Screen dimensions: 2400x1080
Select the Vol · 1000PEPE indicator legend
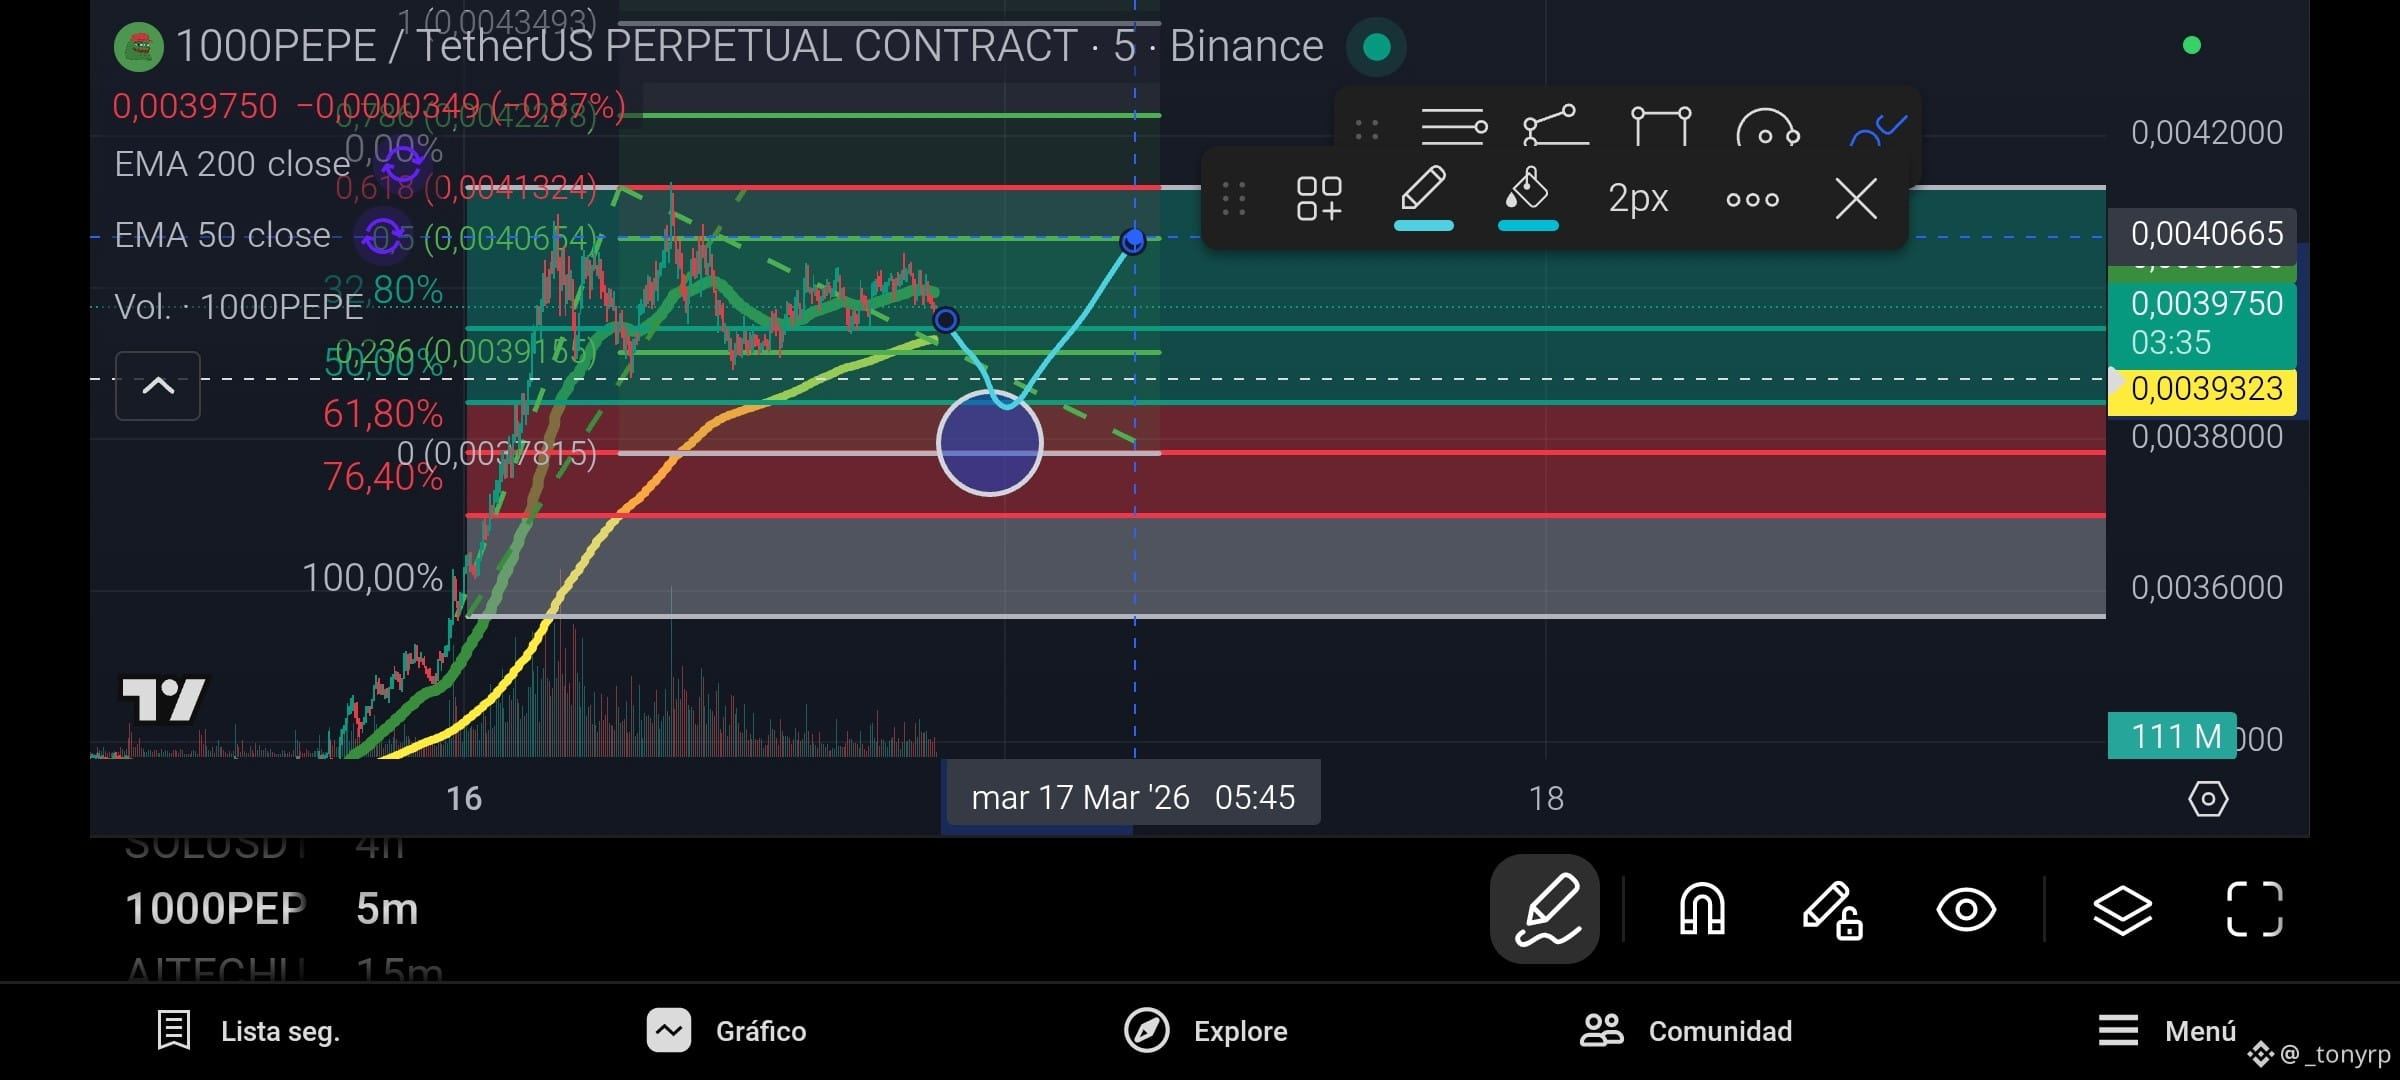point(239,307)
